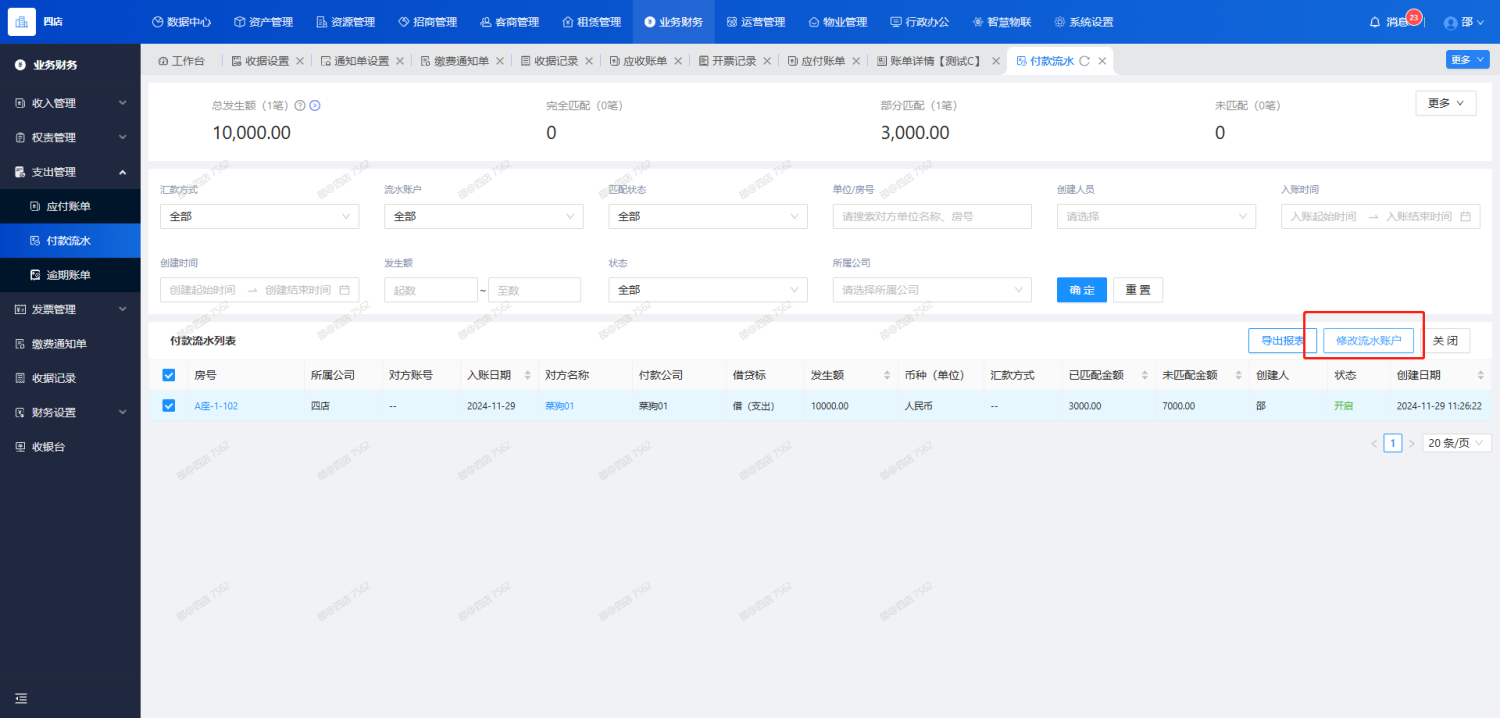Close the 收据记录 tab
This screenshot has width=1500, height=718.
coord(589,61)
